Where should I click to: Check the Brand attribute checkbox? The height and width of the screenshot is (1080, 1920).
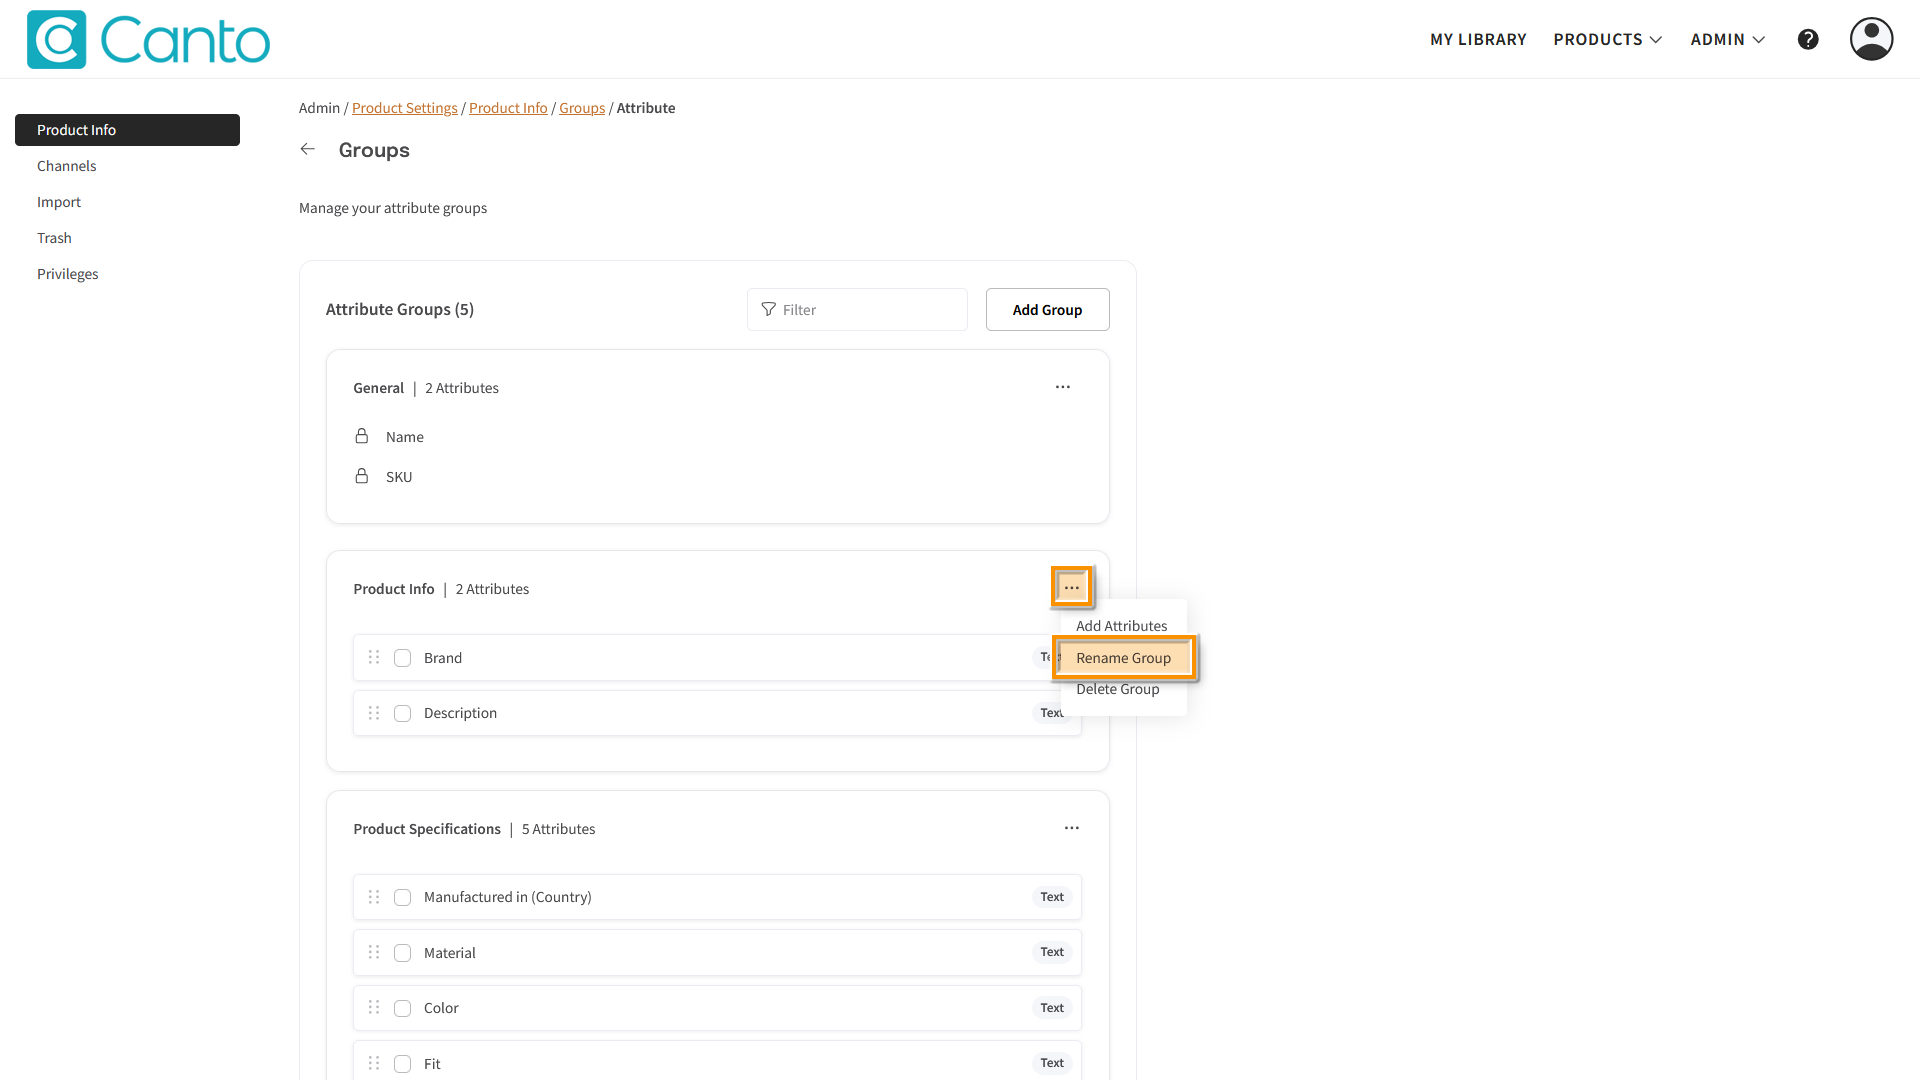[402, 658]
